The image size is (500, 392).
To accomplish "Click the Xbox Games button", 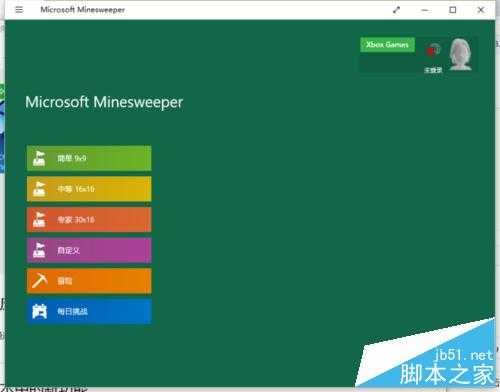I will 387,45.
